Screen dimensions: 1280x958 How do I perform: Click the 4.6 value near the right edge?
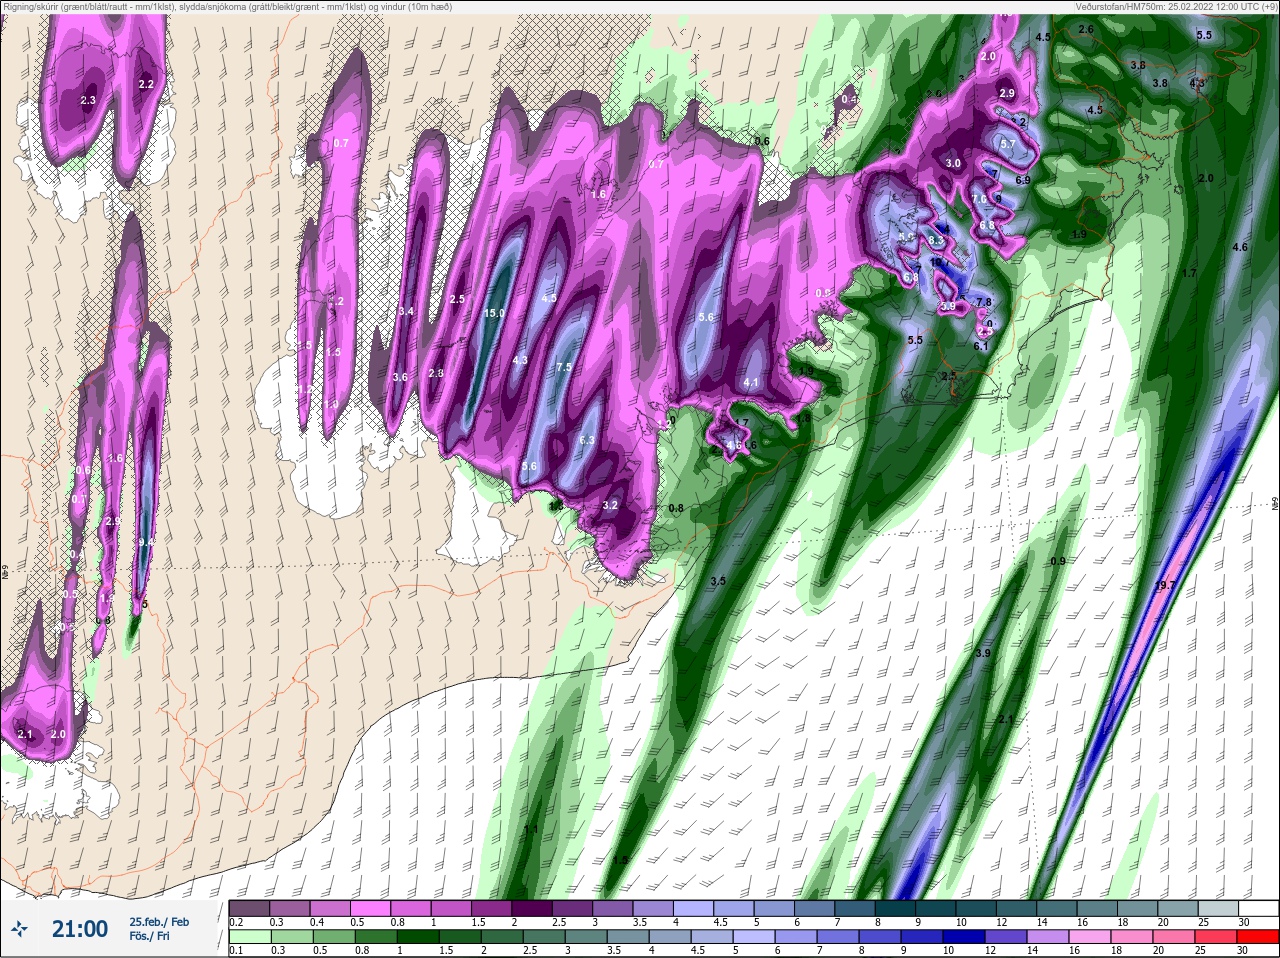point(1240,247)
